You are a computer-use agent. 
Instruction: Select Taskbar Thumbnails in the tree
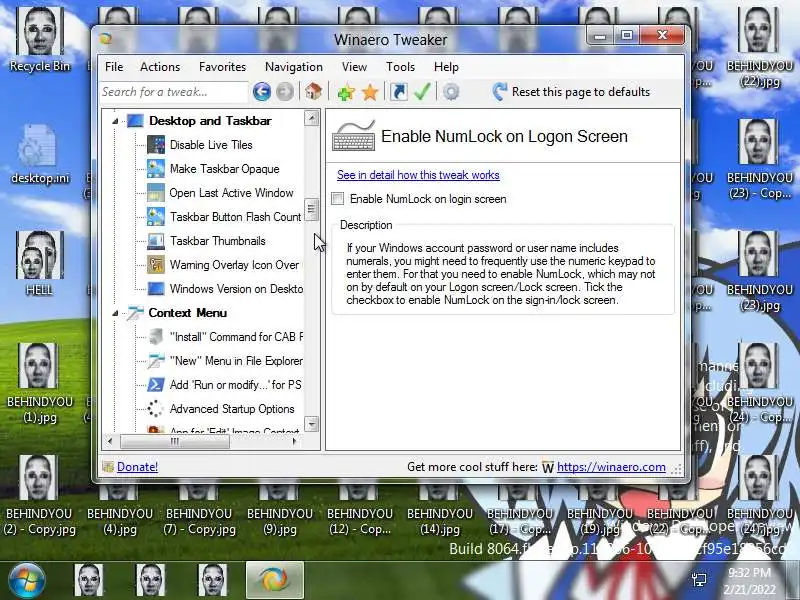(x=218, y=241)
